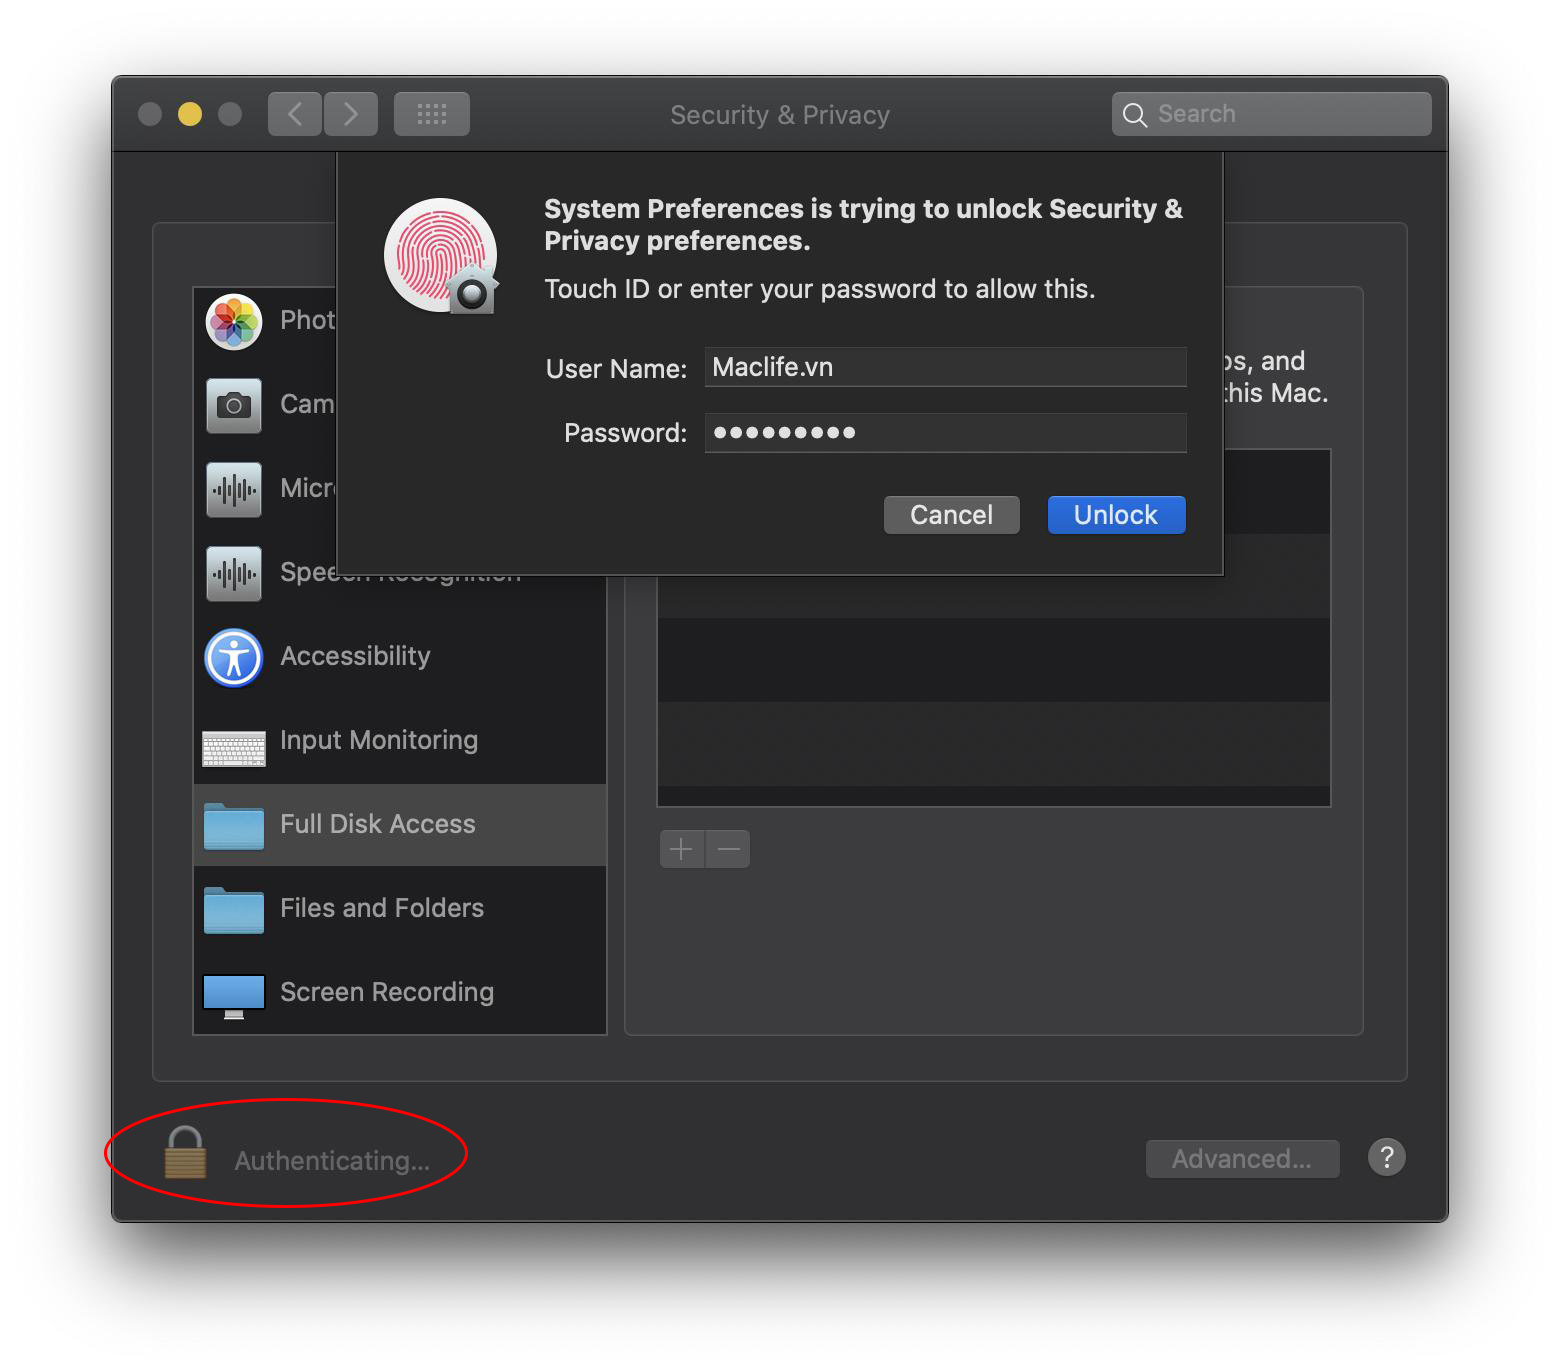Open the Show All preferences grid
The width and height of the screenshot is (1560, 1370).
pos(431,113)
